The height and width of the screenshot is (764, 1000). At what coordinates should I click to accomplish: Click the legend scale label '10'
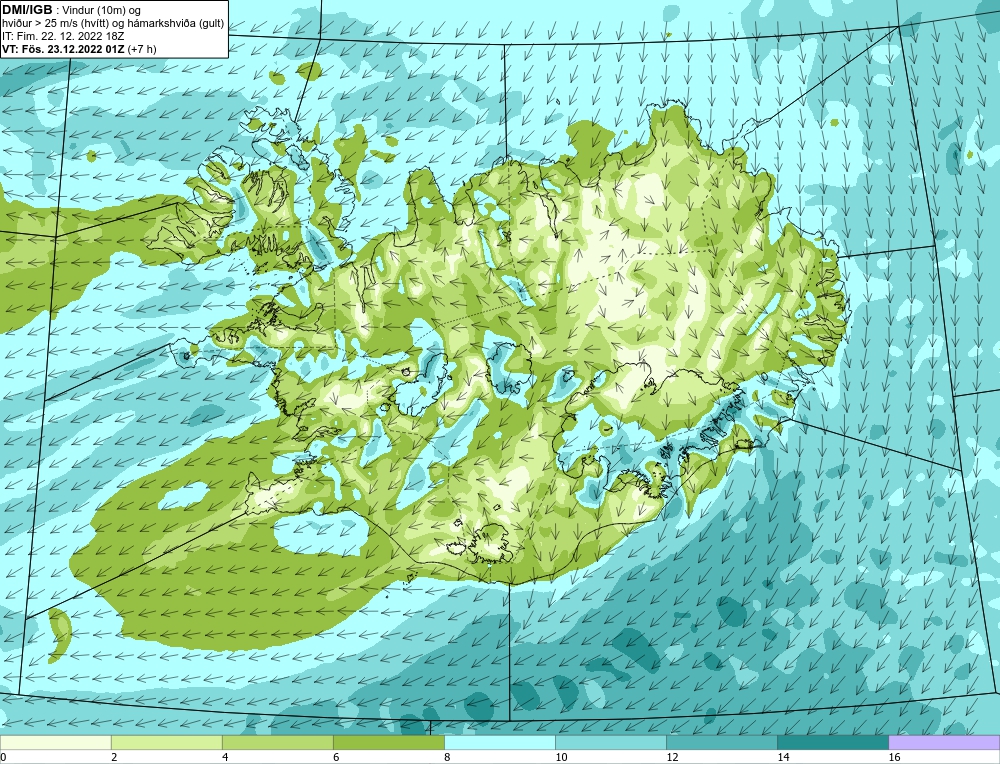click(x=561, y=757)
